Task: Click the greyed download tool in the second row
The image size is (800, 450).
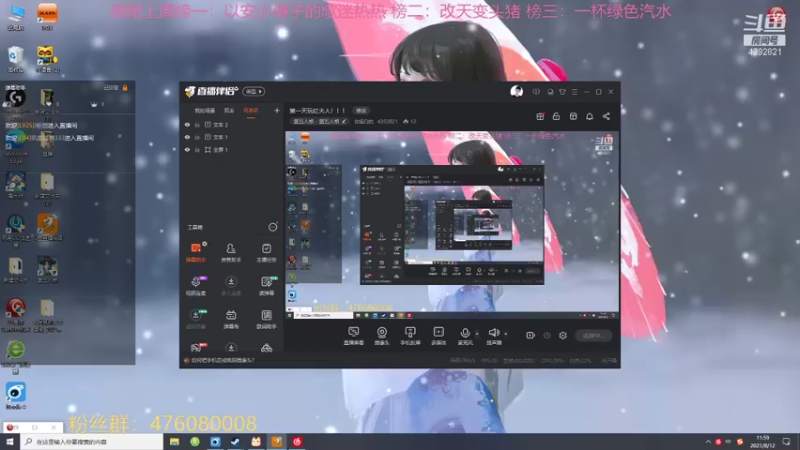Action: (x=231, y=286)
